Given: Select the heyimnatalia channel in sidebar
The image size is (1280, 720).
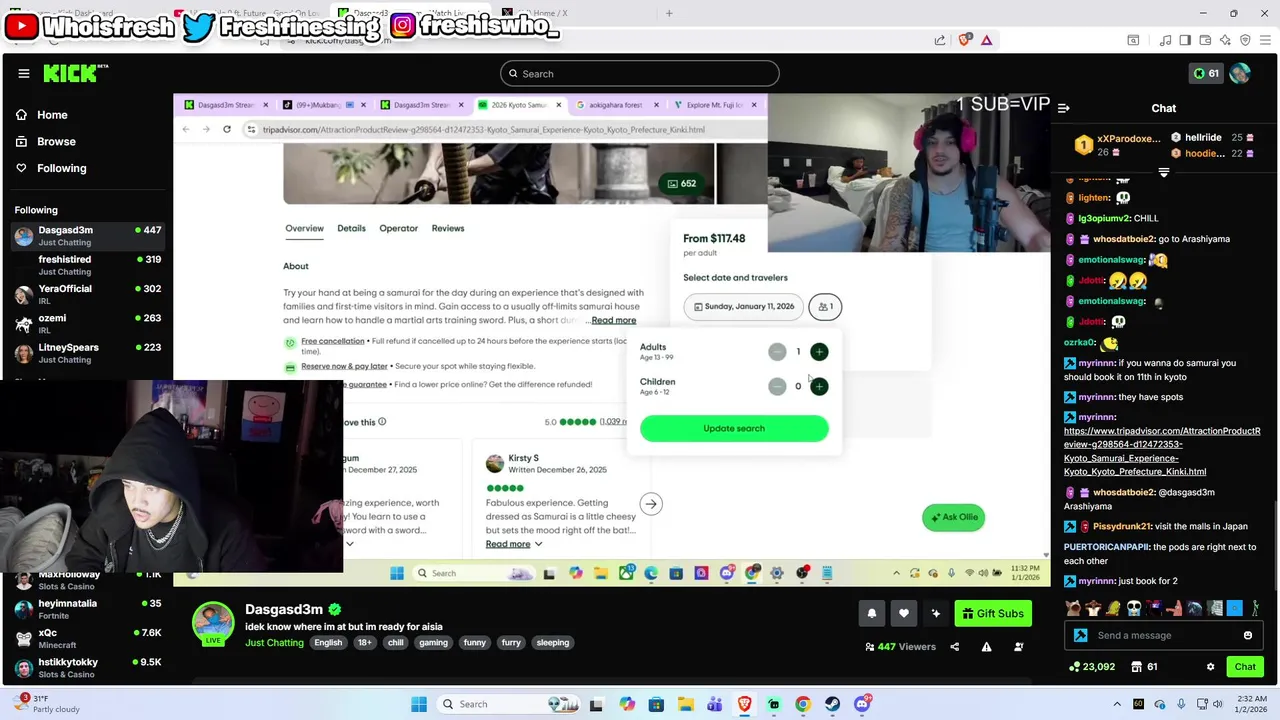Looking at the screenshot, I should coord(88,609).
